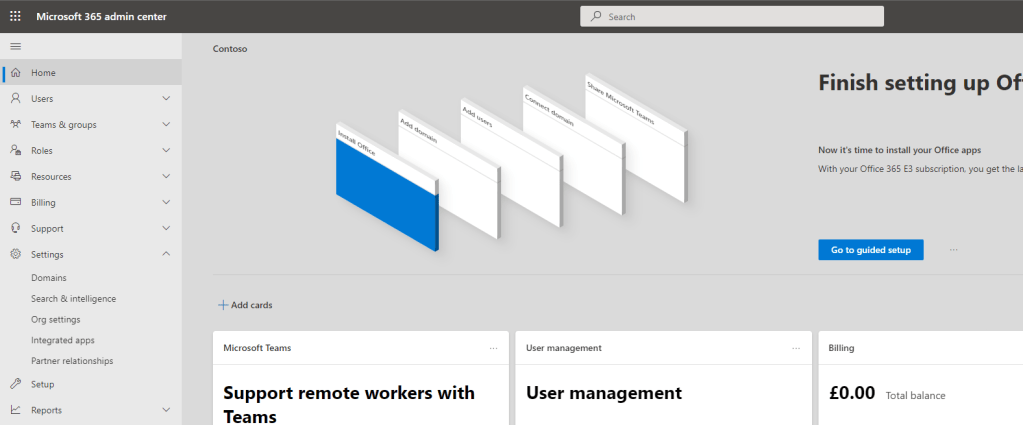Click the Home house icon
Screen dimensions: 1023x425
pyautogui.click(x=15, y=73)
